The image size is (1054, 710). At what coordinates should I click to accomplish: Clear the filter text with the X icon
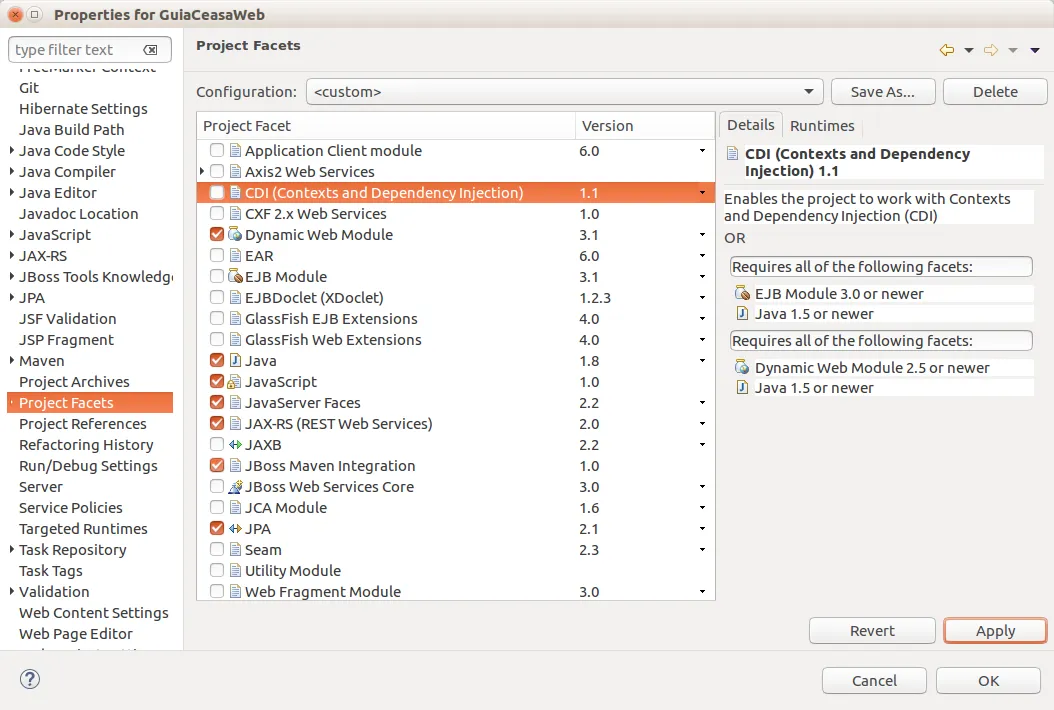150,50
